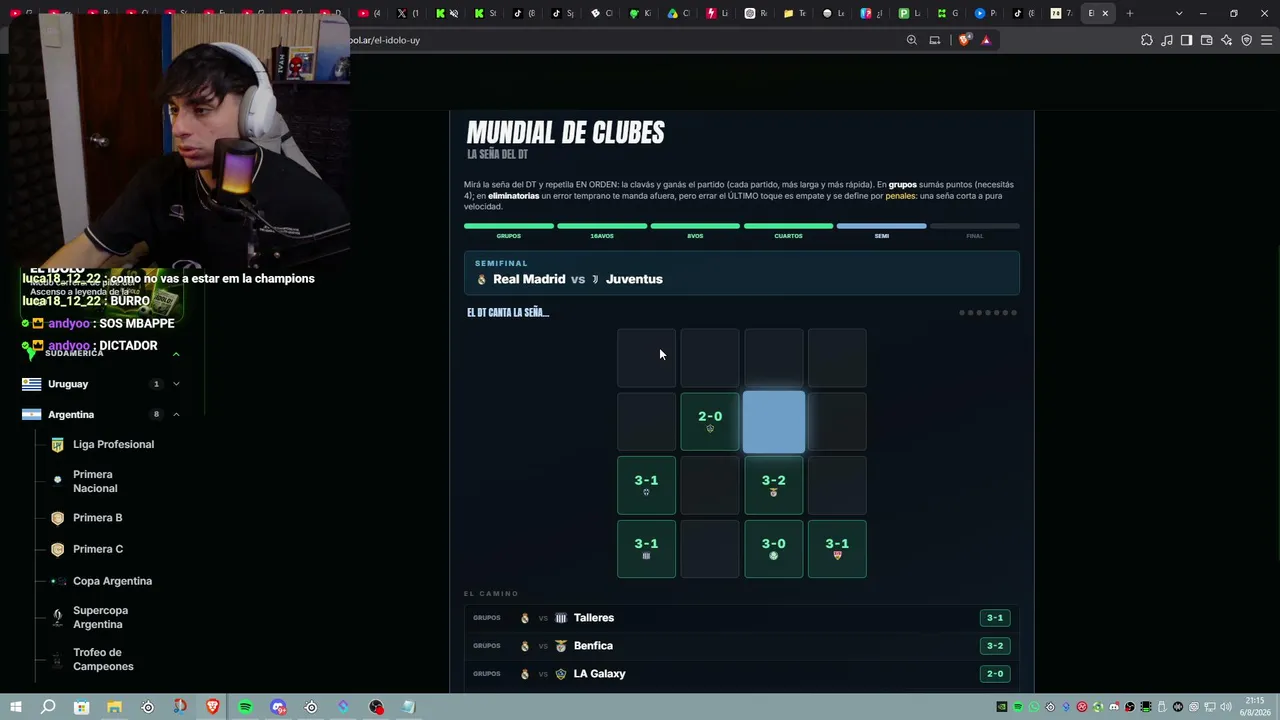Open Windows taskbar search
The width and height of the screenshot is (1280, 720).
coord(48,707)
